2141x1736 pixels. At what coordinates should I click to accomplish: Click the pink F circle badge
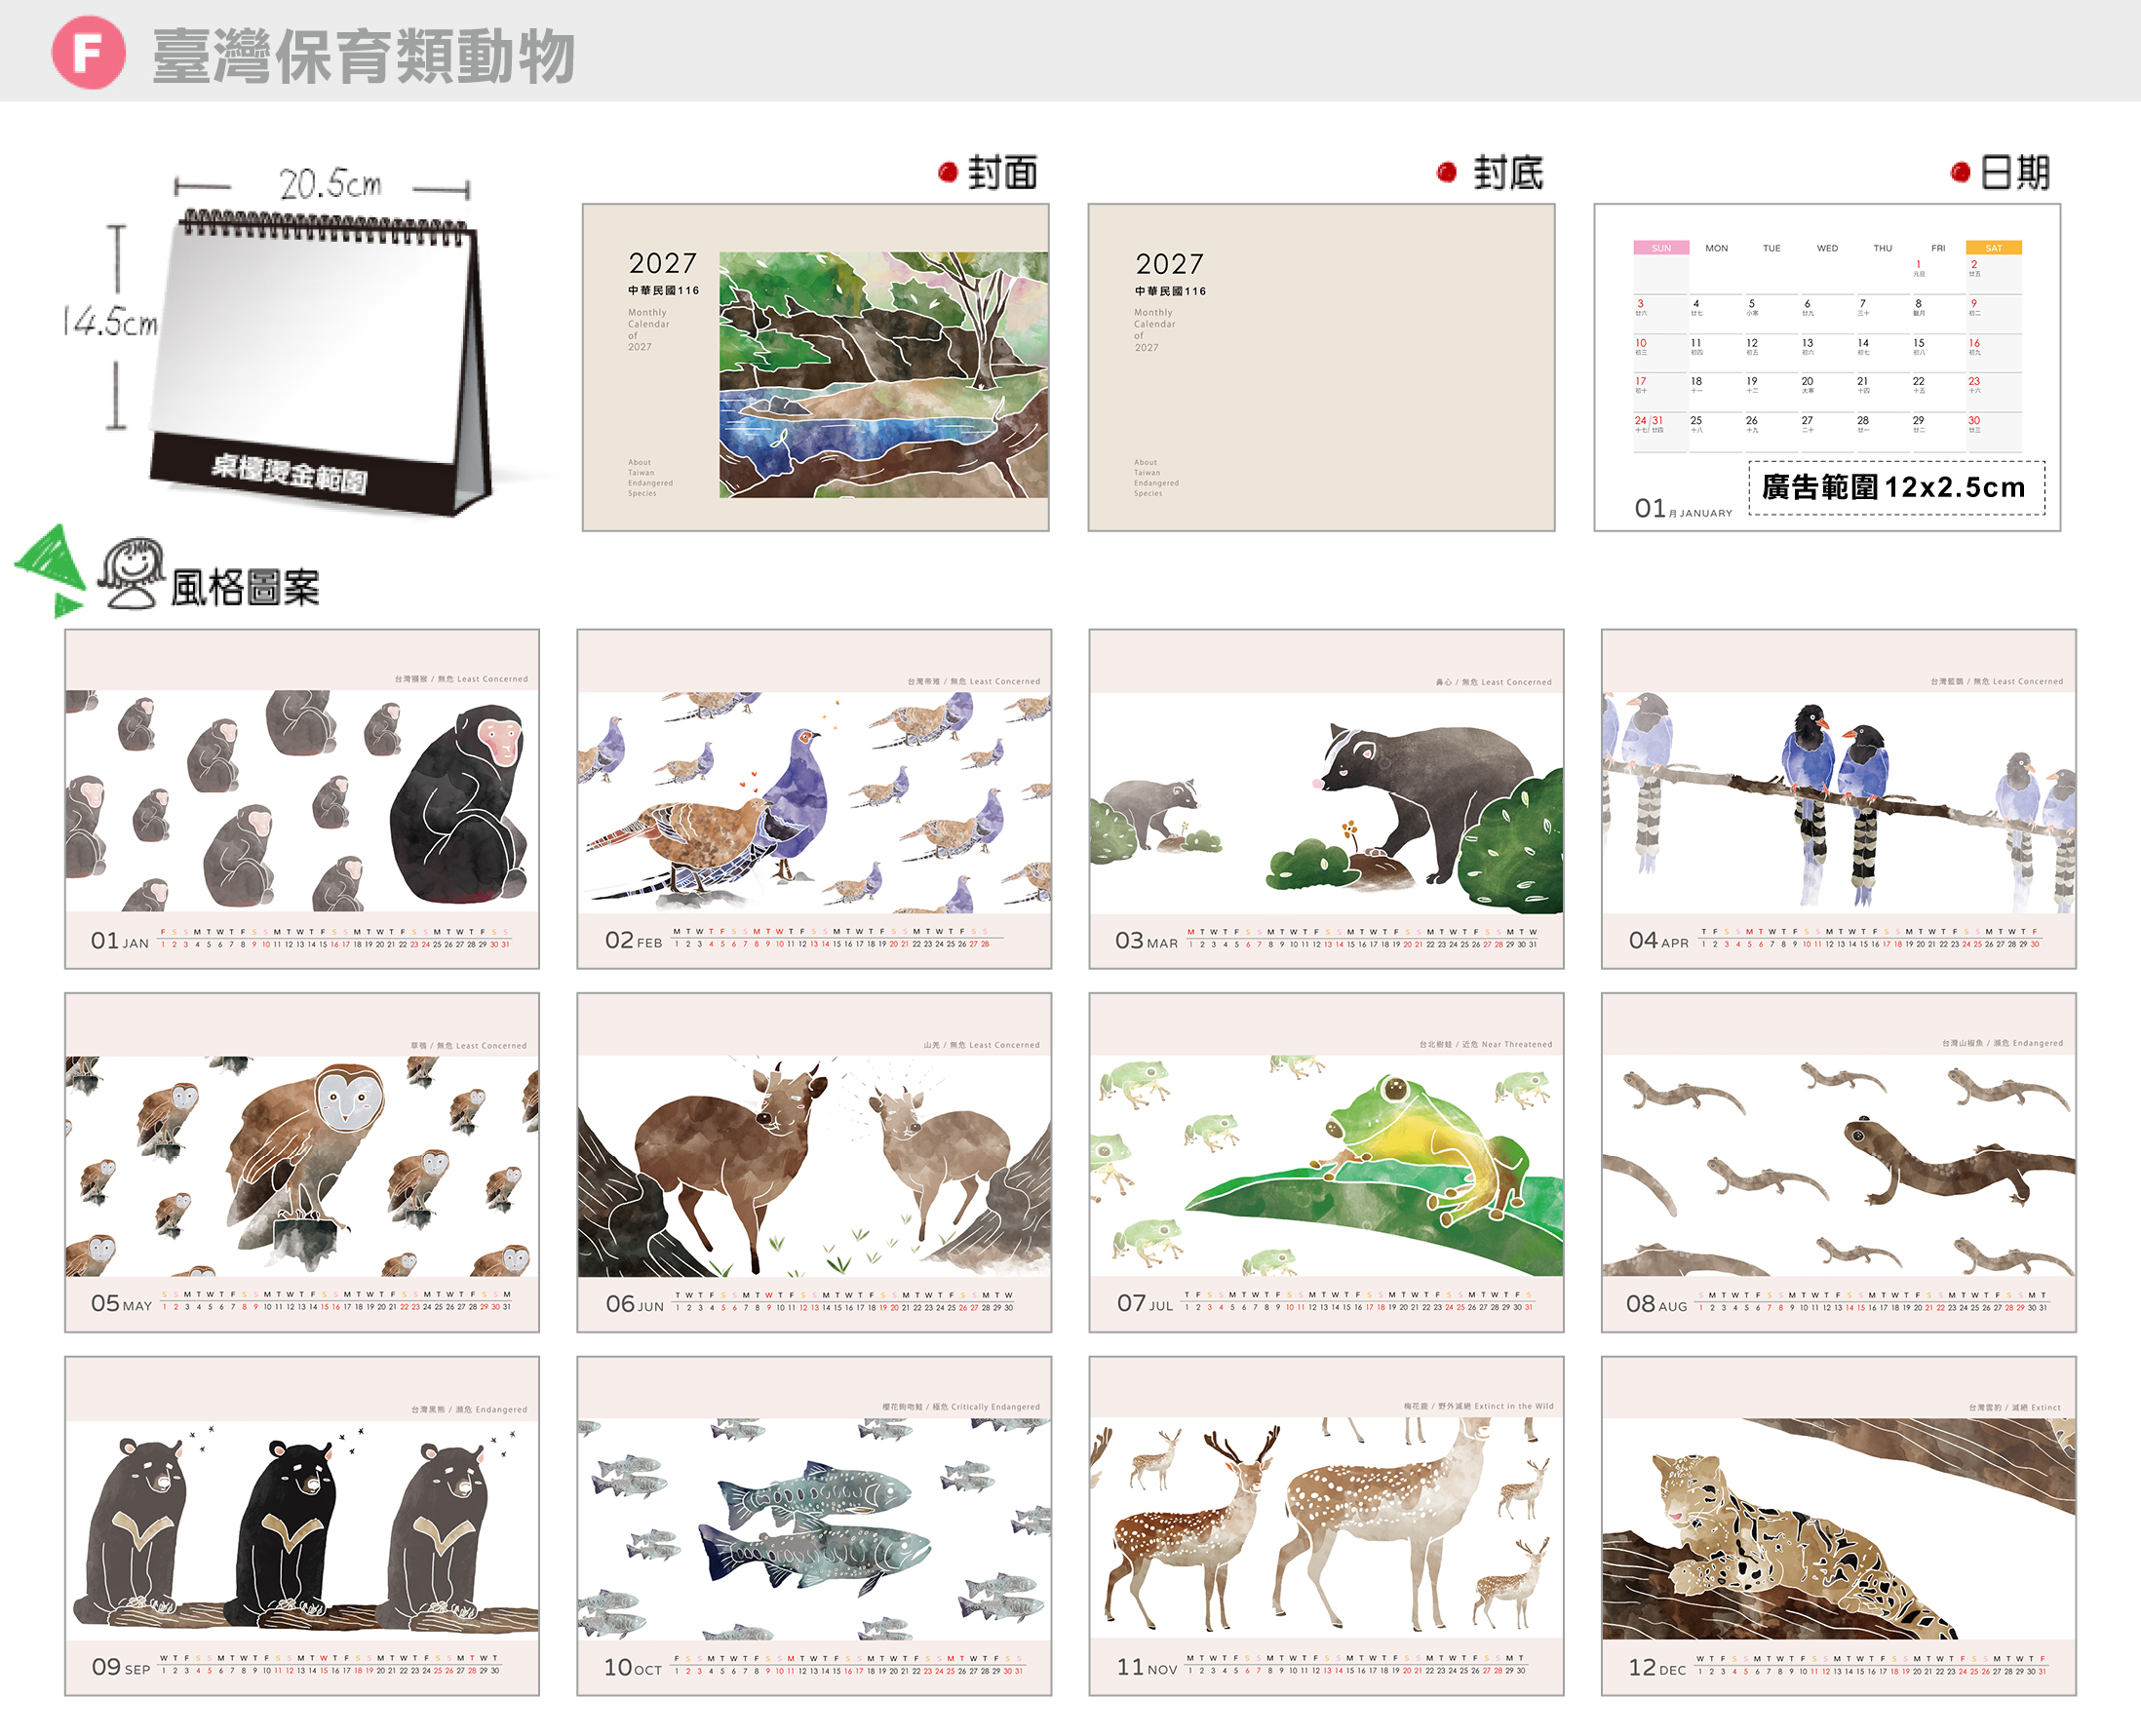pyautogui.click(x=88, y=52)
